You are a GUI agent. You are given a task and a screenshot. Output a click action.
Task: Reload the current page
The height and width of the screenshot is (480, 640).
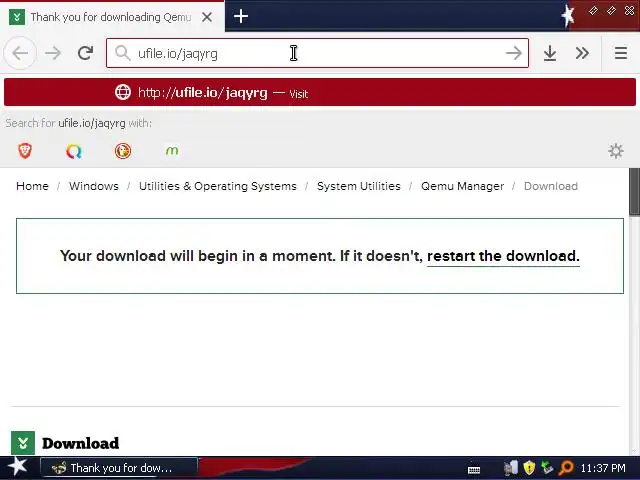click(x=85, y=53)
